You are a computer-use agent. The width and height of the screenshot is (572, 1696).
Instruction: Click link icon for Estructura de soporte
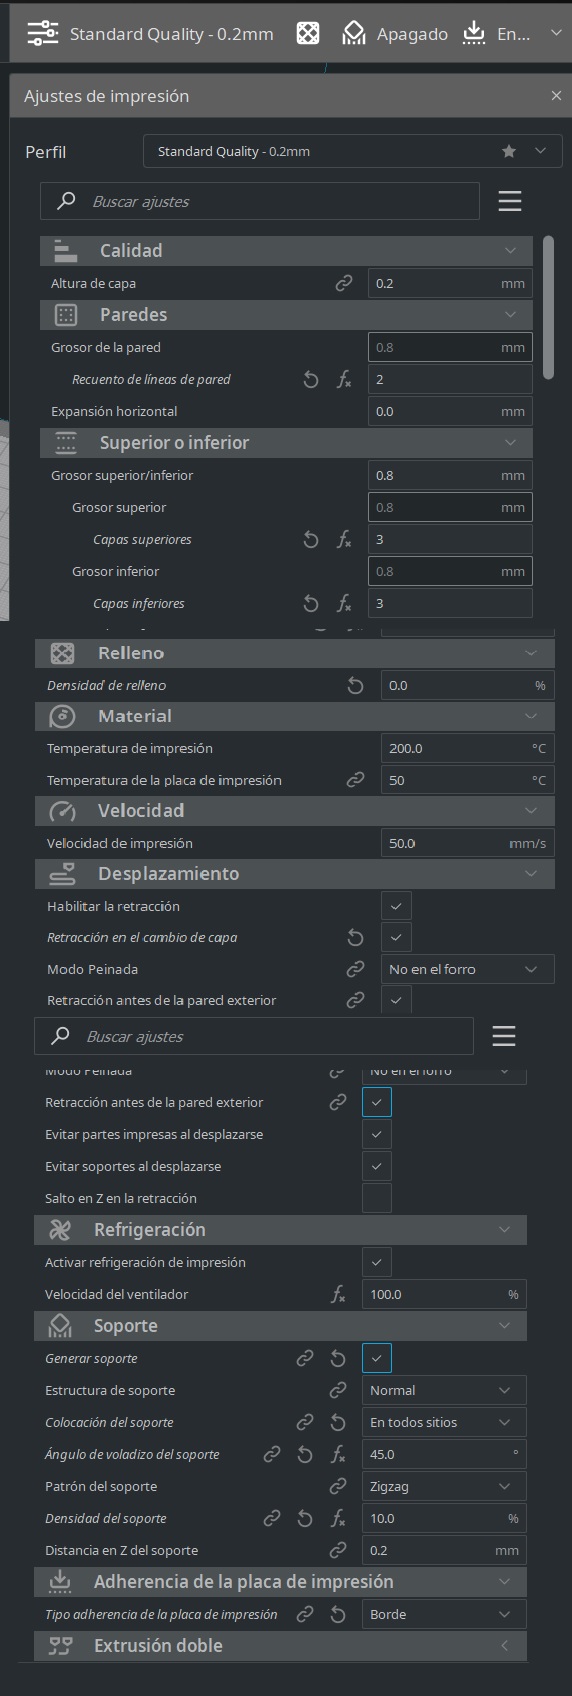pos(338,1390)
